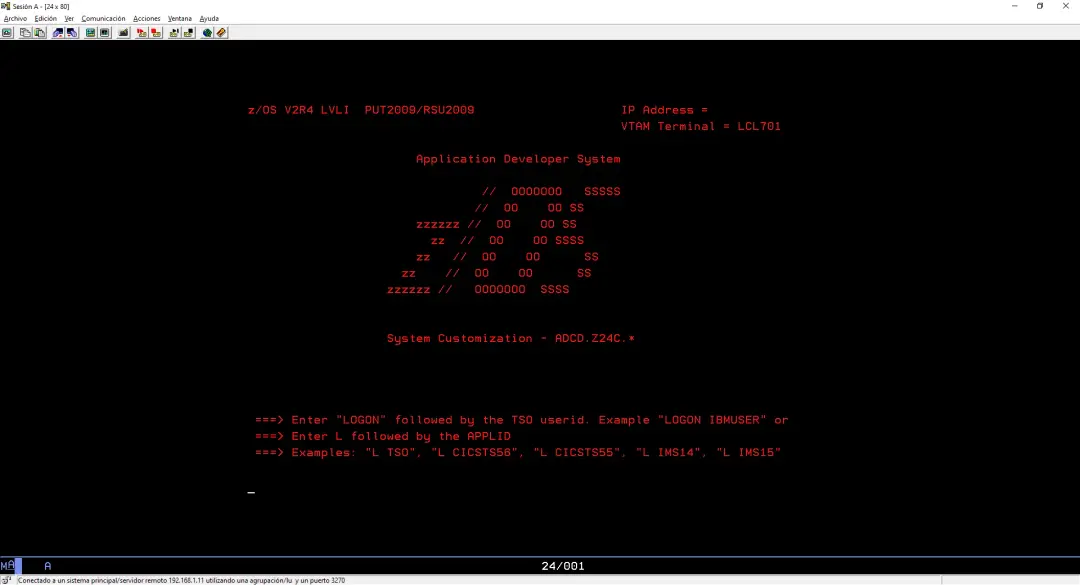
Task: Open the Acciones menu
Action: 147,19
